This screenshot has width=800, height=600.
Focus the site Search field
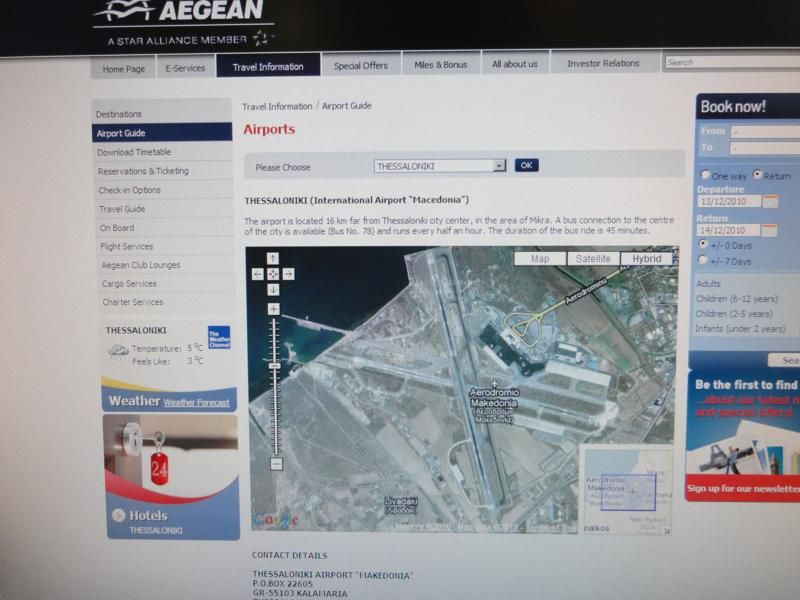click(x=732, y=62)
